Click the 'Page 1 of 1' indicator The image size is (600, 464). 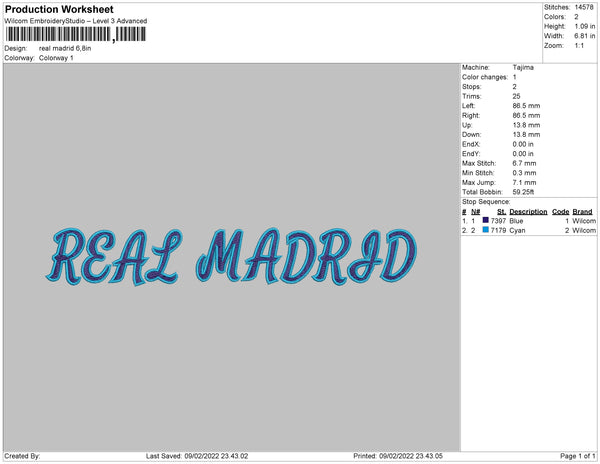(577, 456)
